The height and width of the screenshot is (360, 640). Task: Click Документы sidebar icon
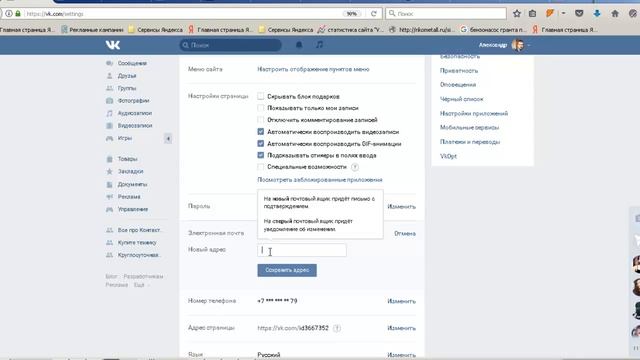pyautogui.click(x=109, y=184)
